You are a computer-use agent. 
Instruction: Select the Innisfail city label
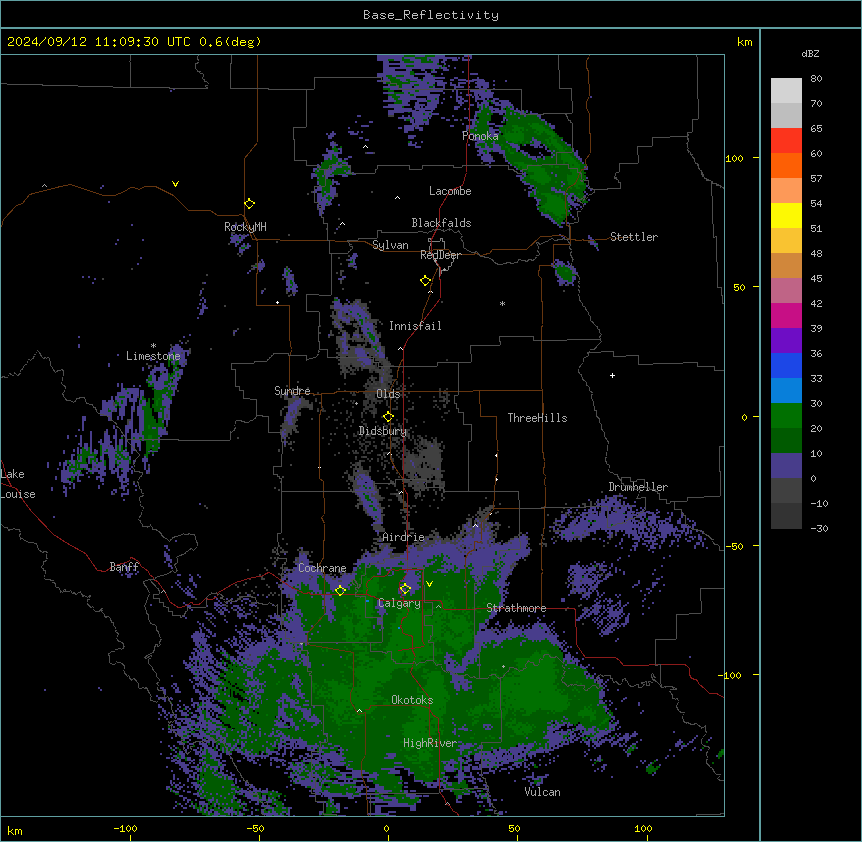[415, 326]
